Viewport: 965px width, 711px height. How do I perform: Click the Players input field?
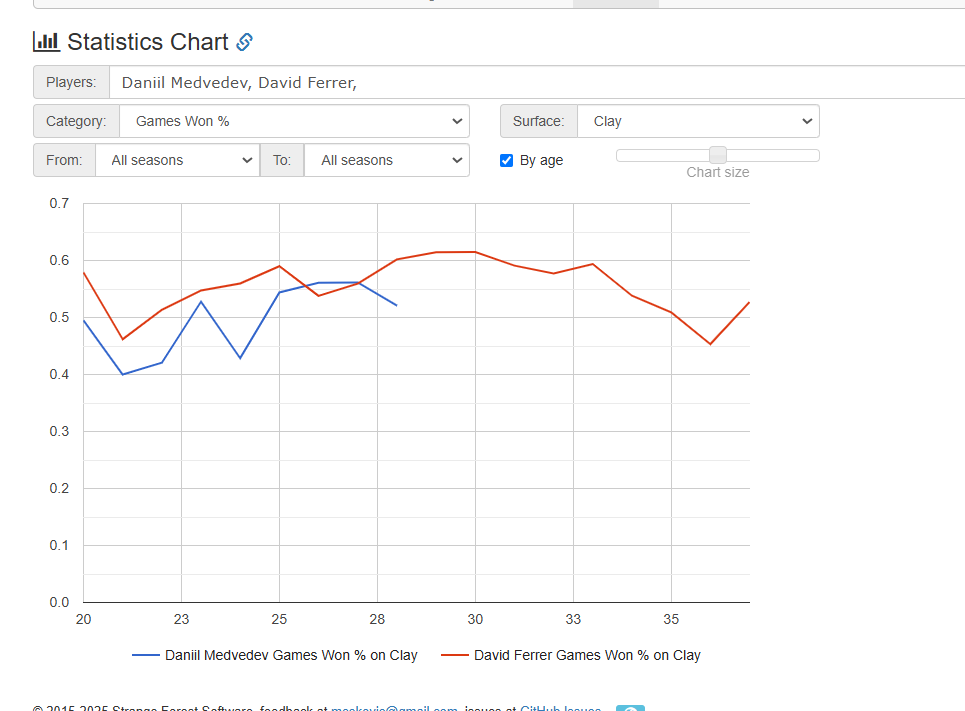(x=537, y=82)
